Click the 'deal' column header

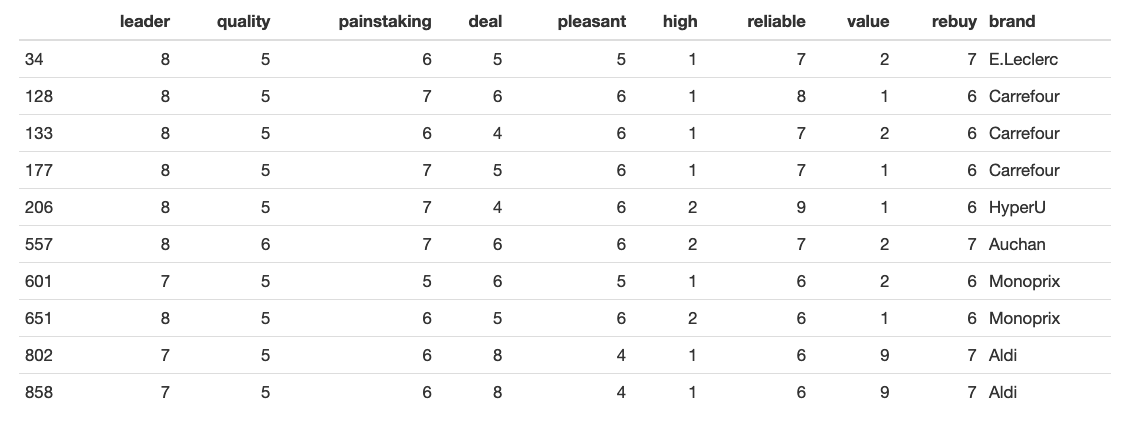[486, 22]
